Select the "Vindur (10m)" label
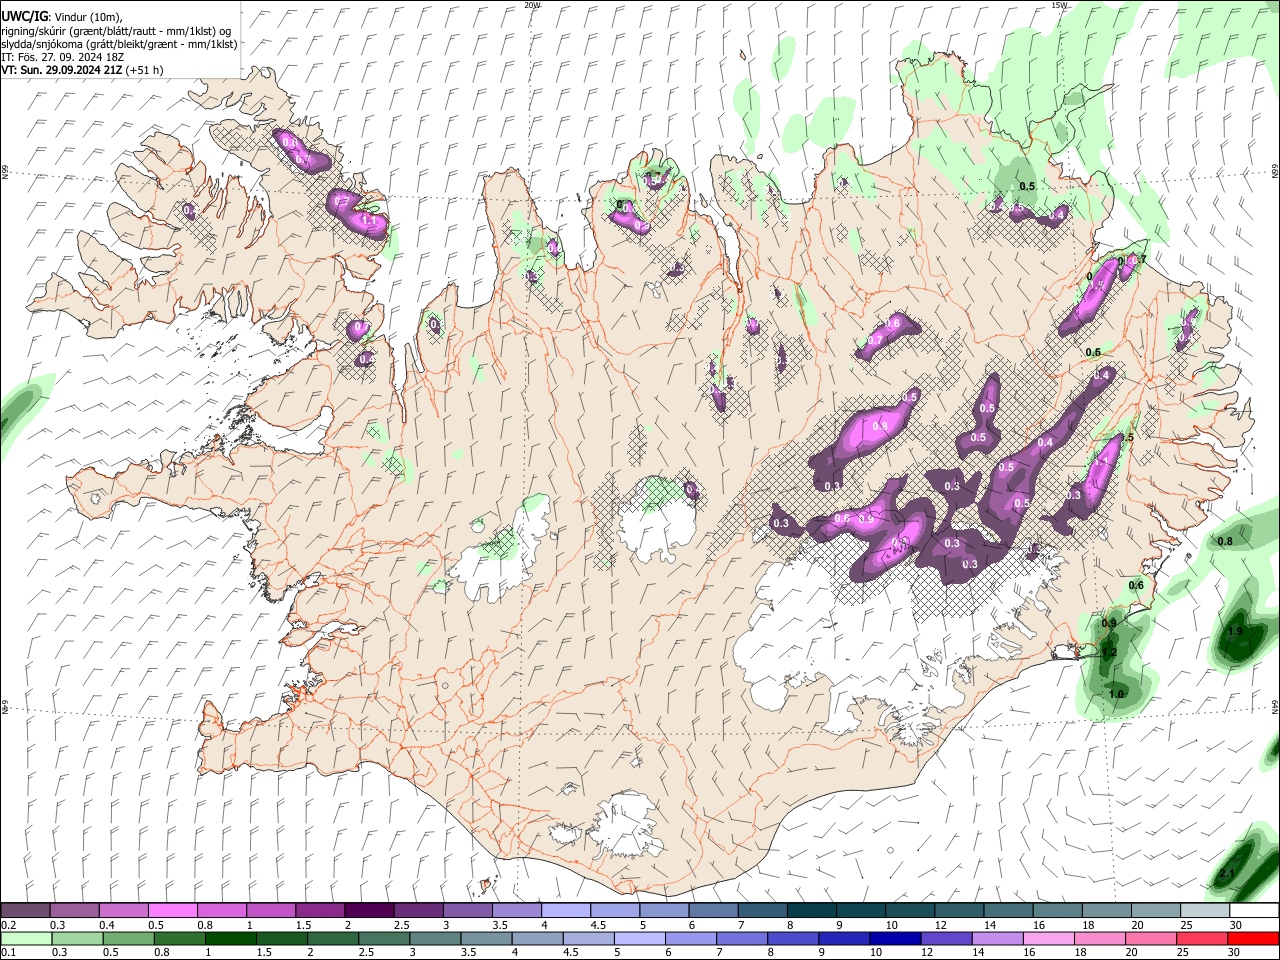Image resolution: width=1280 pixels, height=960 pixels. click(86, 17)
